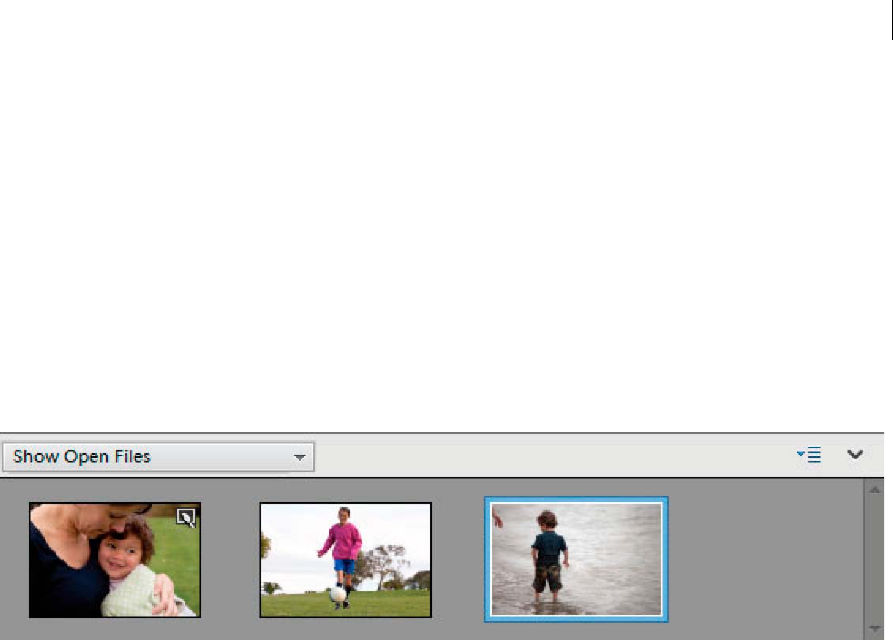Screen dimensions: 893x640
Task: Click the Photo Bin scrollbar up arrow
Action: 875,490
